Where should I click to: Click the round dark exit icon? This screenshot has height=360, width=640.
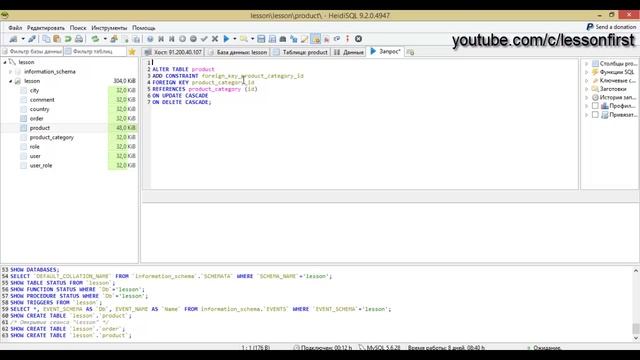[358, 39]
